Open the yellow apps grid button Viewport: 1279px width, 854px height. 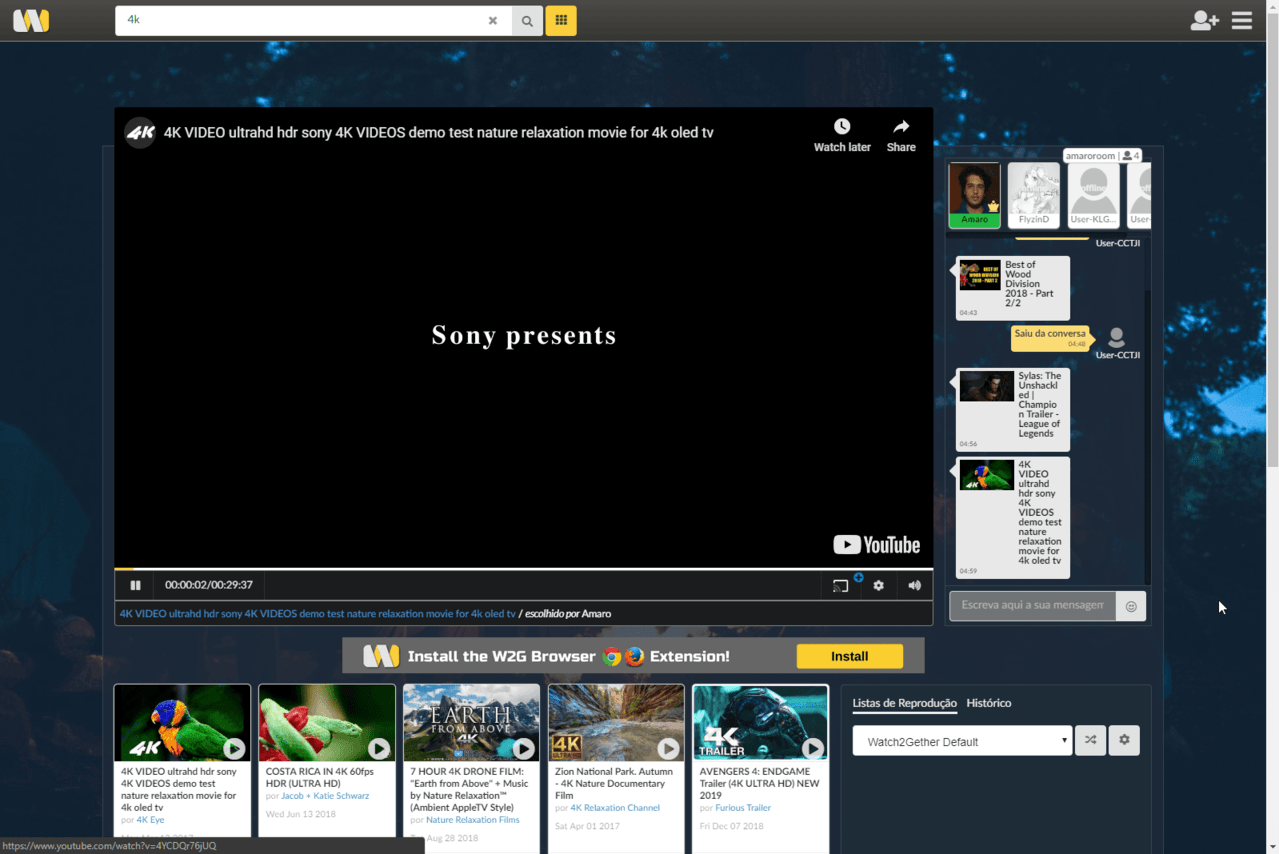point(561,21)
